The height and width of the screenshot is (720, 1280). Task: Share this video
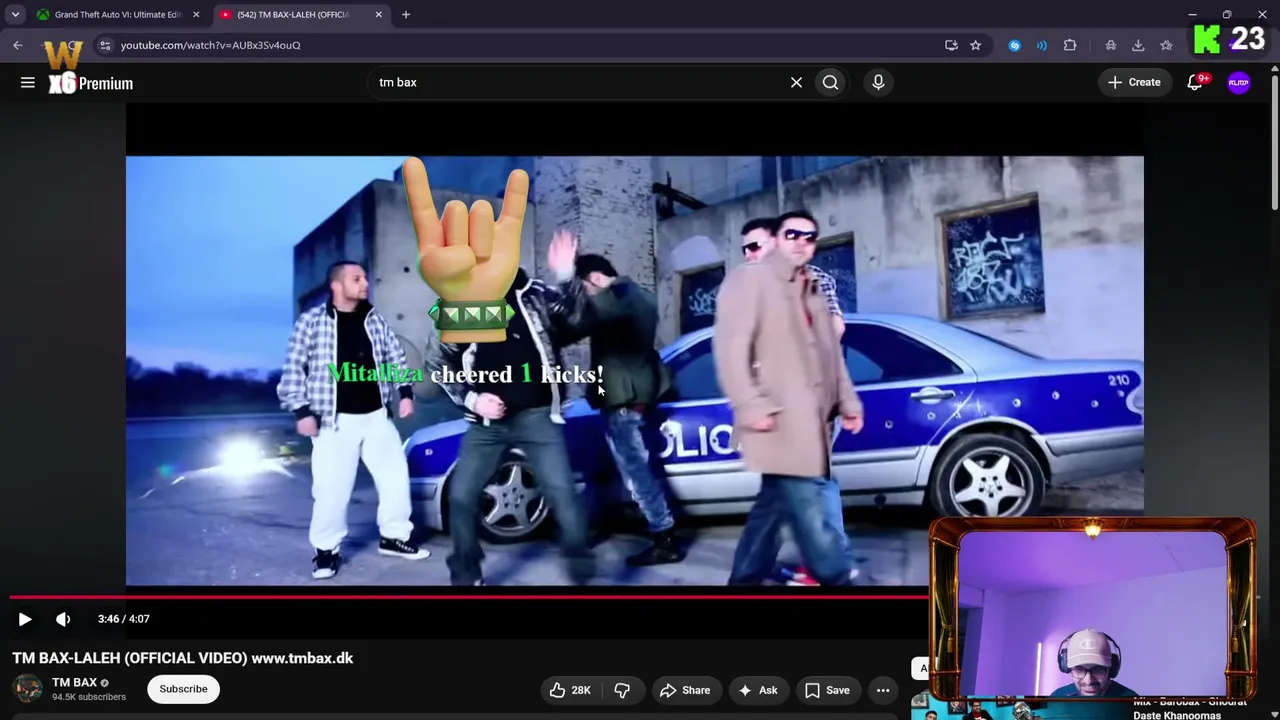tap(685, 690)
